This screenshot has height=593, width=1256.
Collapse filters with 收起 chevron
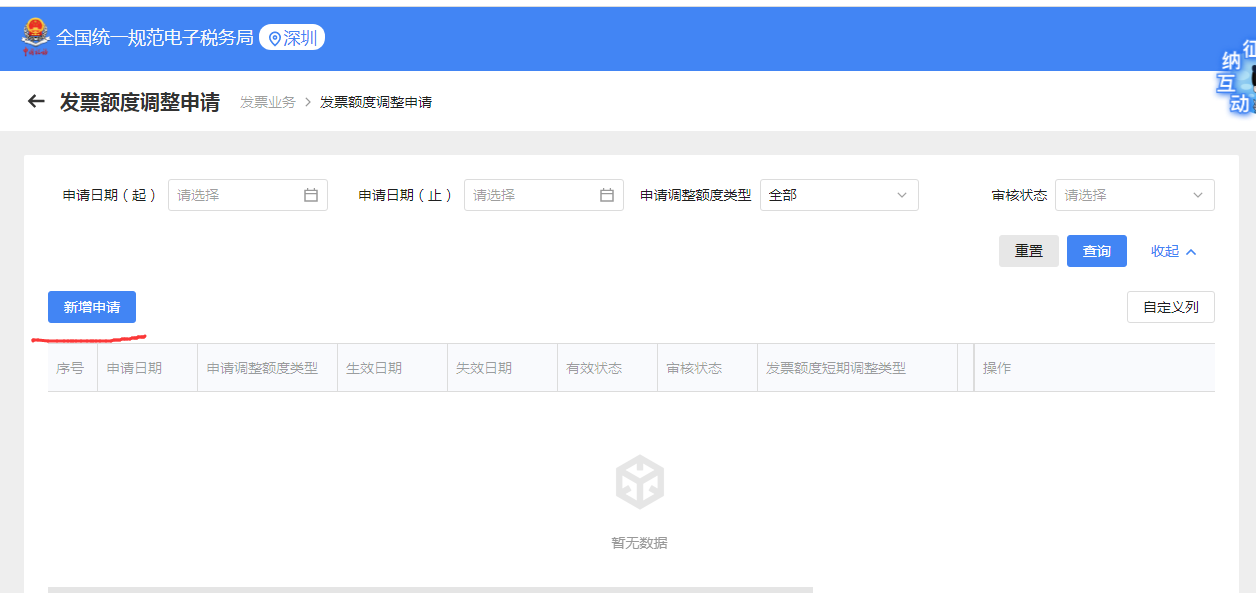tap(1174, 251)
